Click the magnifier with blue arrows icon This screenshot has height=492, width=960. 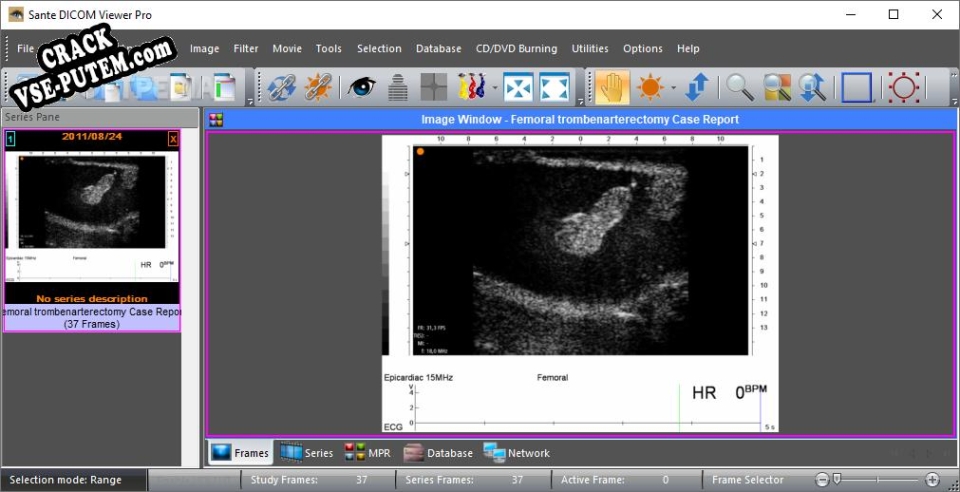813,88
